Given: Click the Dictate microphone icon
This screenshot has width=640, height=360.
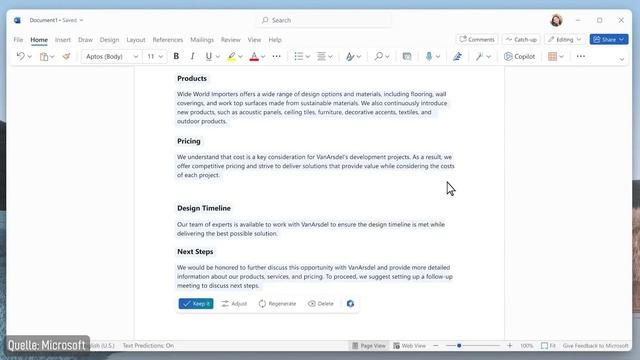Looking at the screenshot, I should point(429,56).
